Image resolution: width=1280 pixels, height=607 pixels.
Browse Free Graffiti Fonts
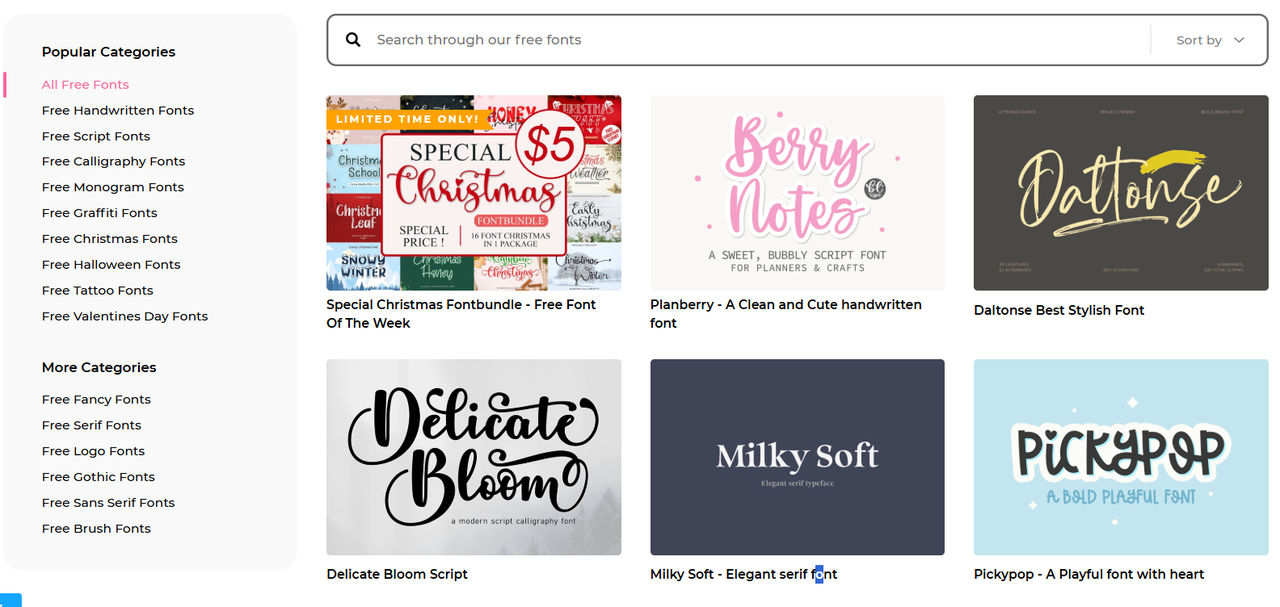[100, 213]
